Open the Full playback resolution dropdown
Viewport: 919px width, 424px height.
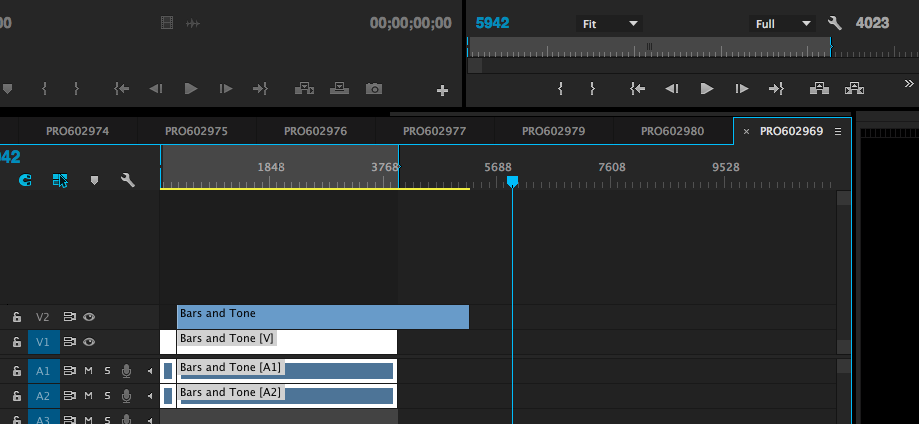point(782,24)
